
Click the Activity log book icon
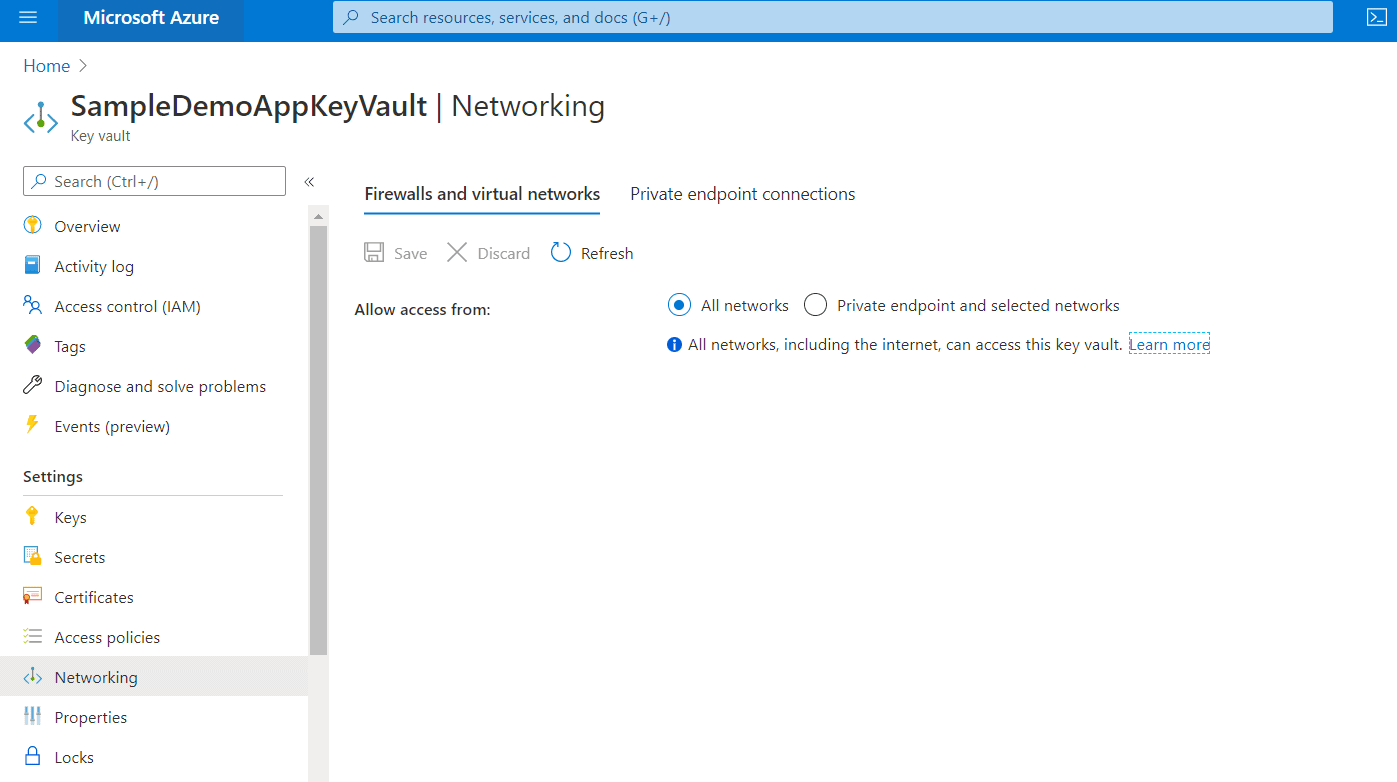pyautogui.click(x=33, y=265)
